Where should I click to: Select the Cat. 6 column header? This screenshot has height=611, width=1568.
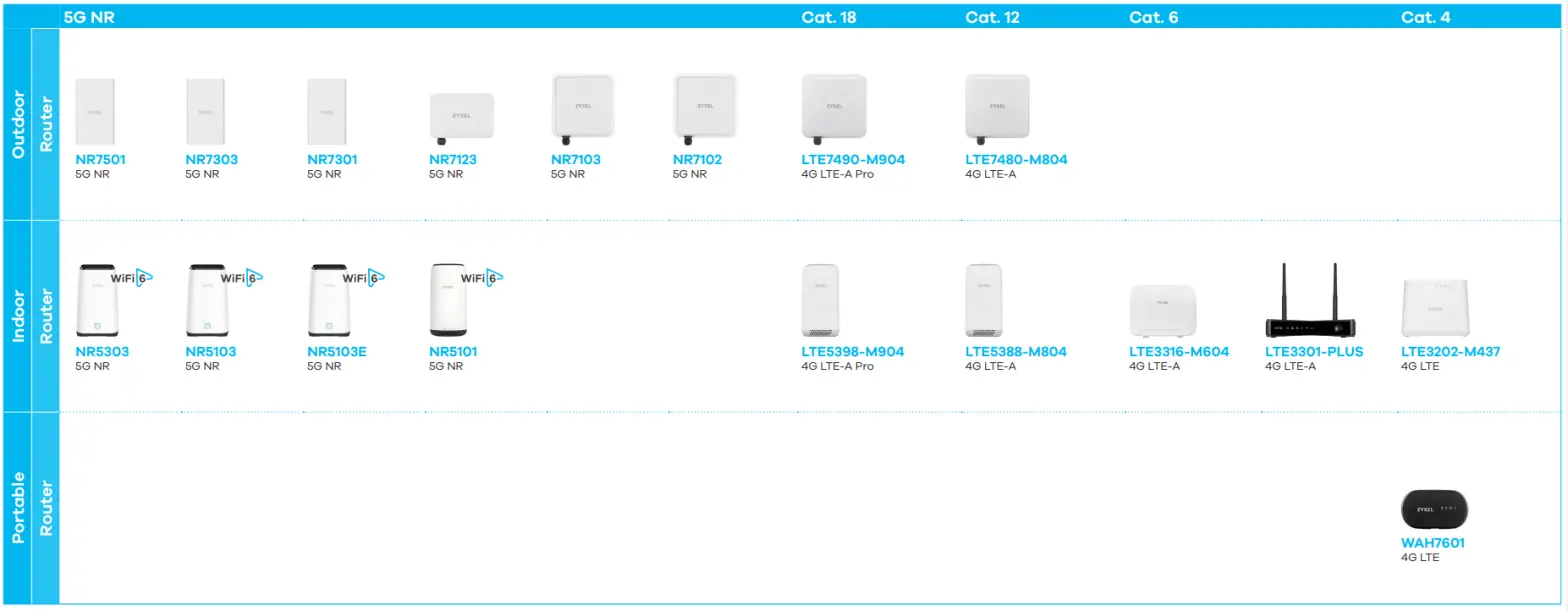pyautogui.click(x=1152, y=17)
